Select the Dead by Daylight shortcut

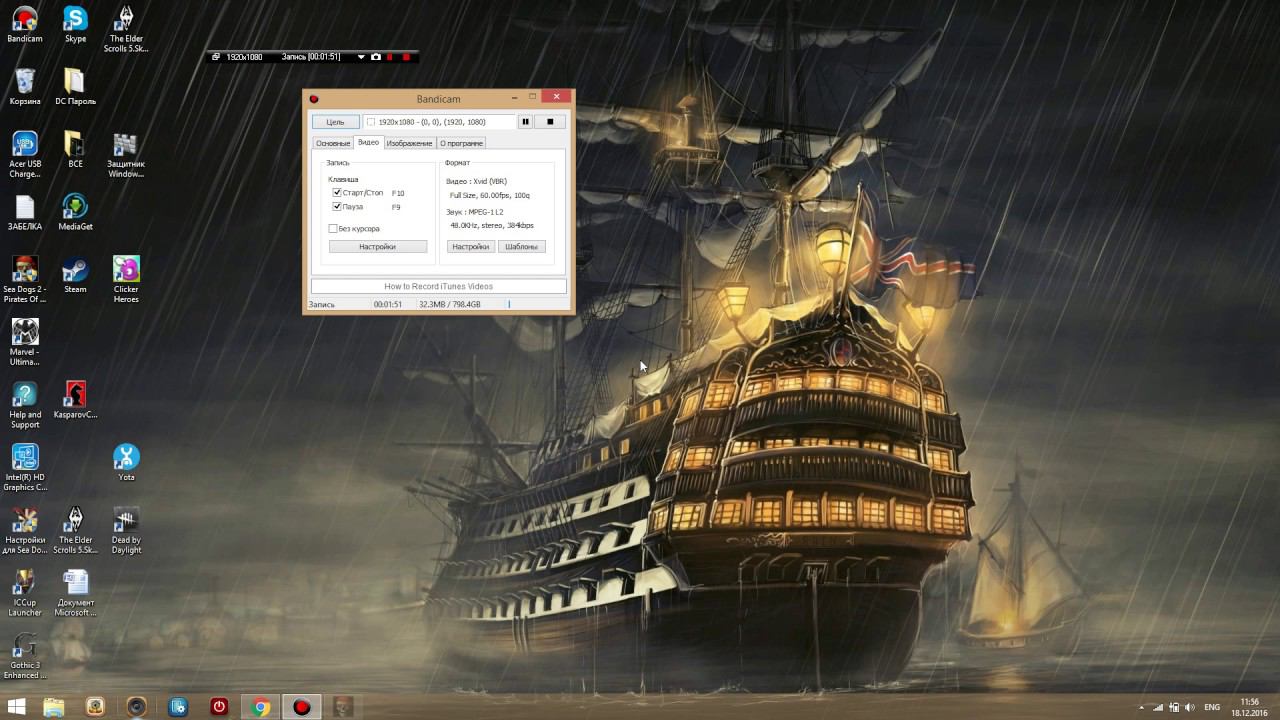tap(126, 531)
